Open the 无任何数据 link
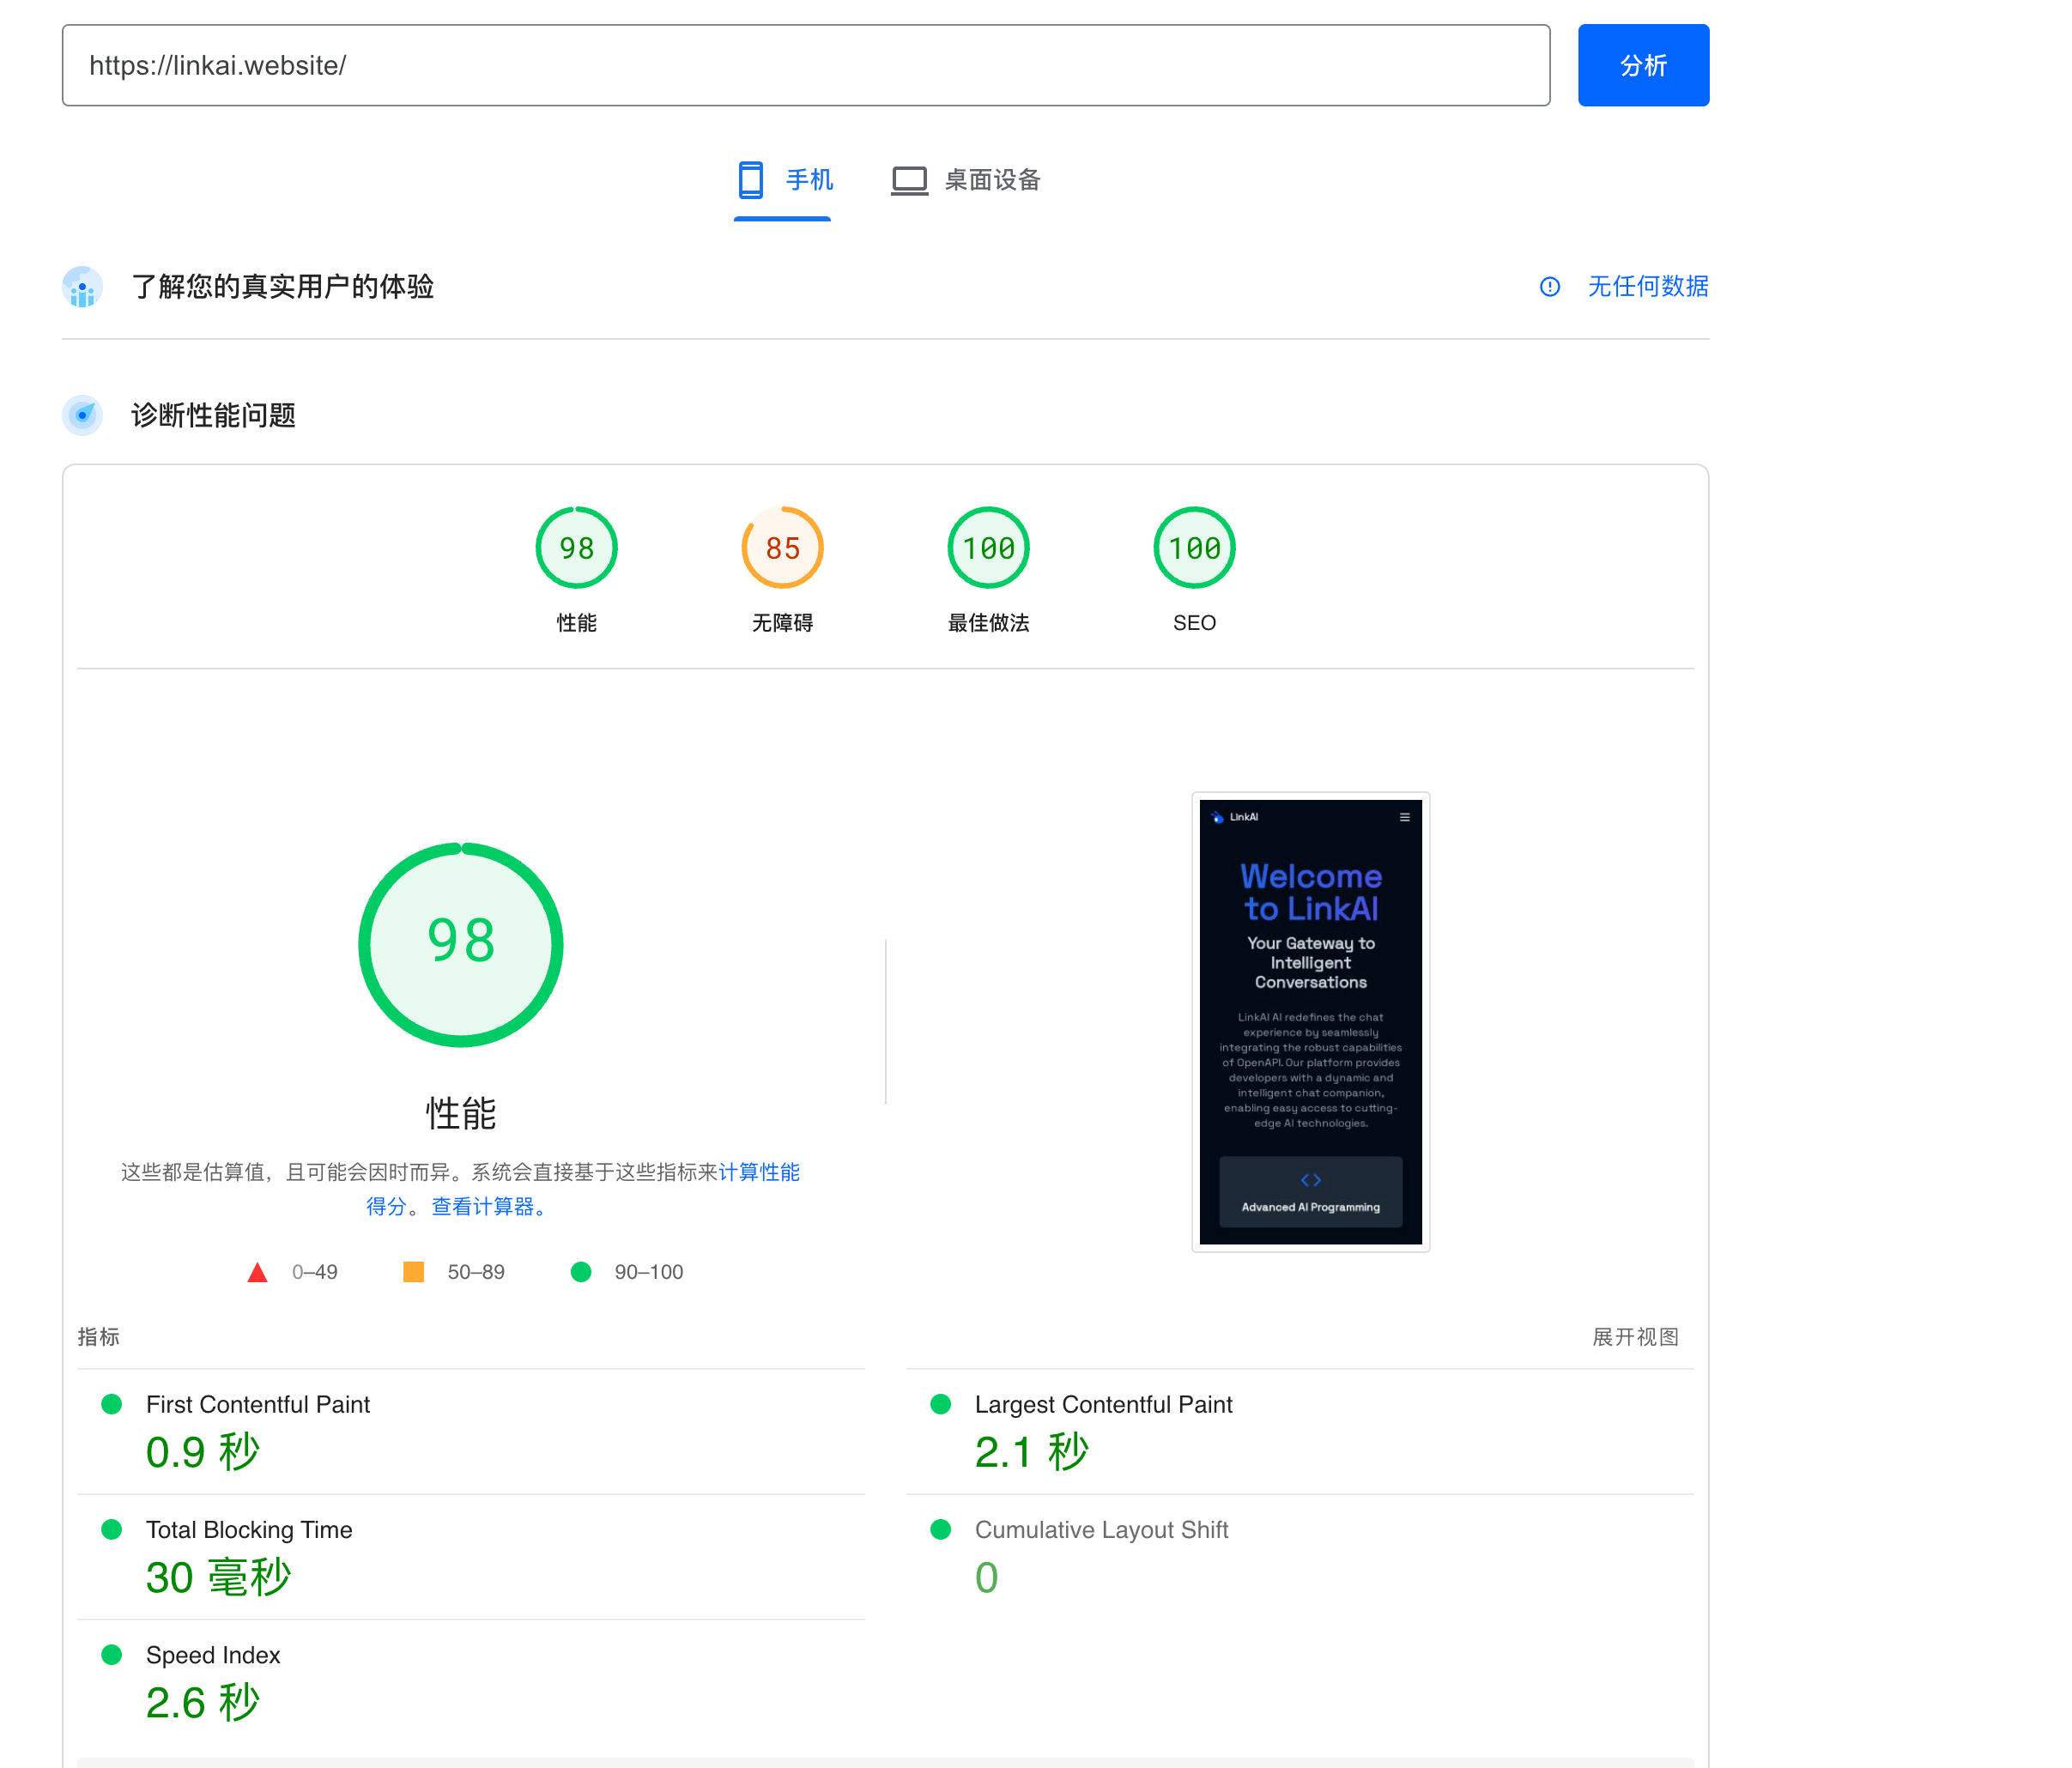The width and height of the screenshot is (2072, 1768). click(1647, 287)
